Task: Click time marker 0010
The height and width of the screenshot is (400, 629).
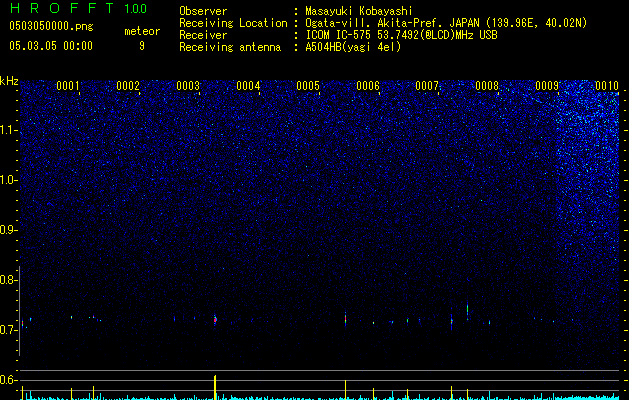Action: point(607,86)
